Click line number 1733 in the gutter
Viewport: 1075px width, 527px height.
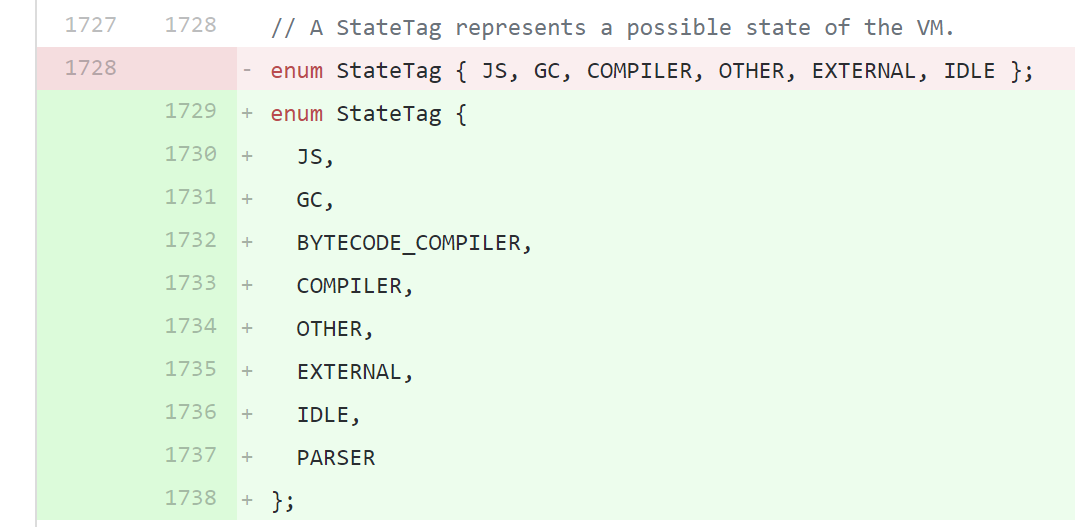click(x=191, y=283)
